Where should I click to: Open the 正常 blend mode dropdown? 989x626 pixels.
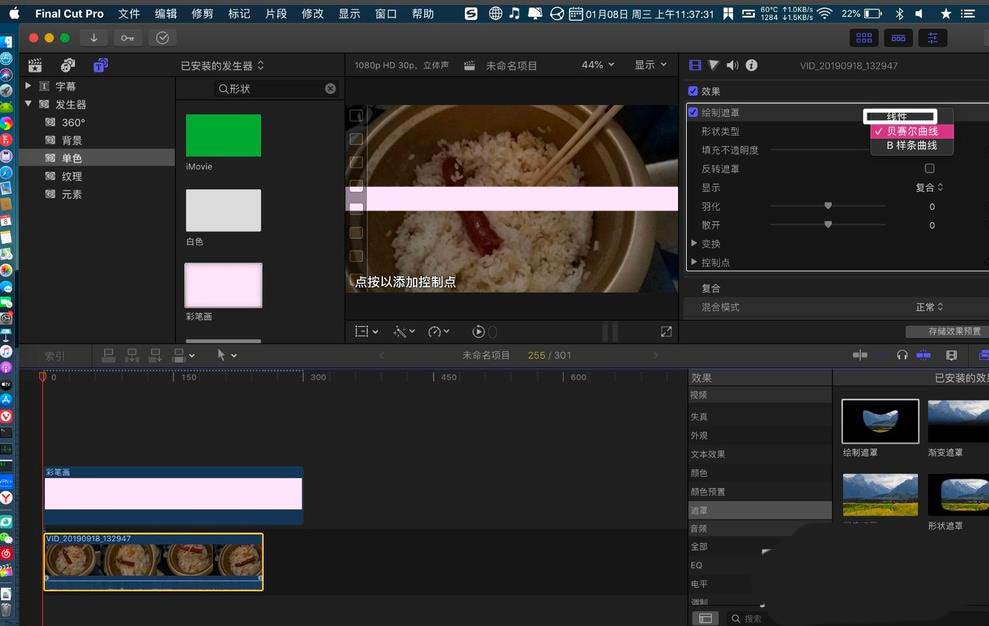(x=929, y=307)
